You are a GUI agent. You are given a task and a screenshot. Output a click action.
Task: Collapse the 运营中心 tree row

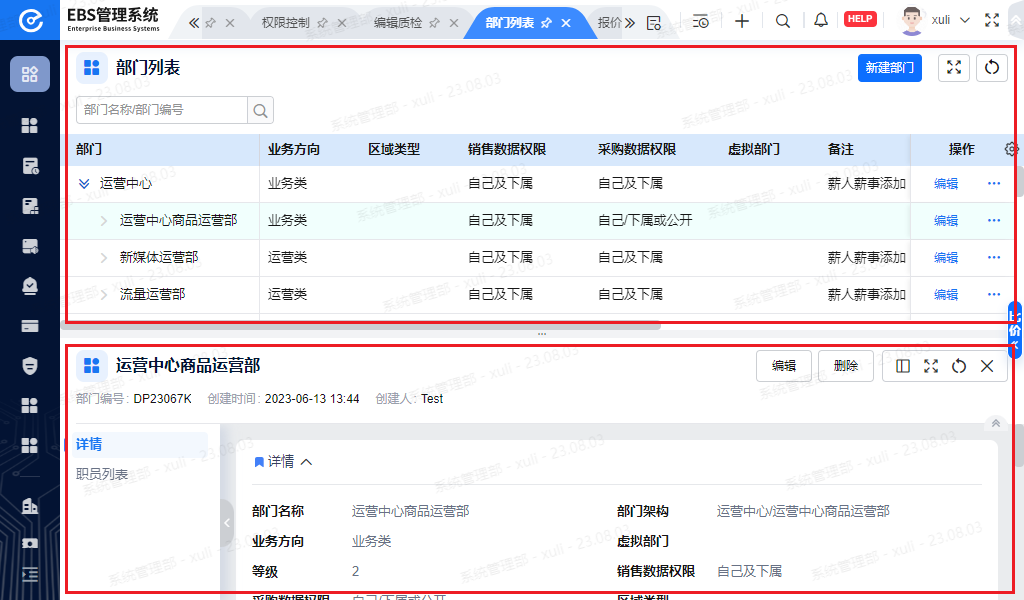point(84,184)
